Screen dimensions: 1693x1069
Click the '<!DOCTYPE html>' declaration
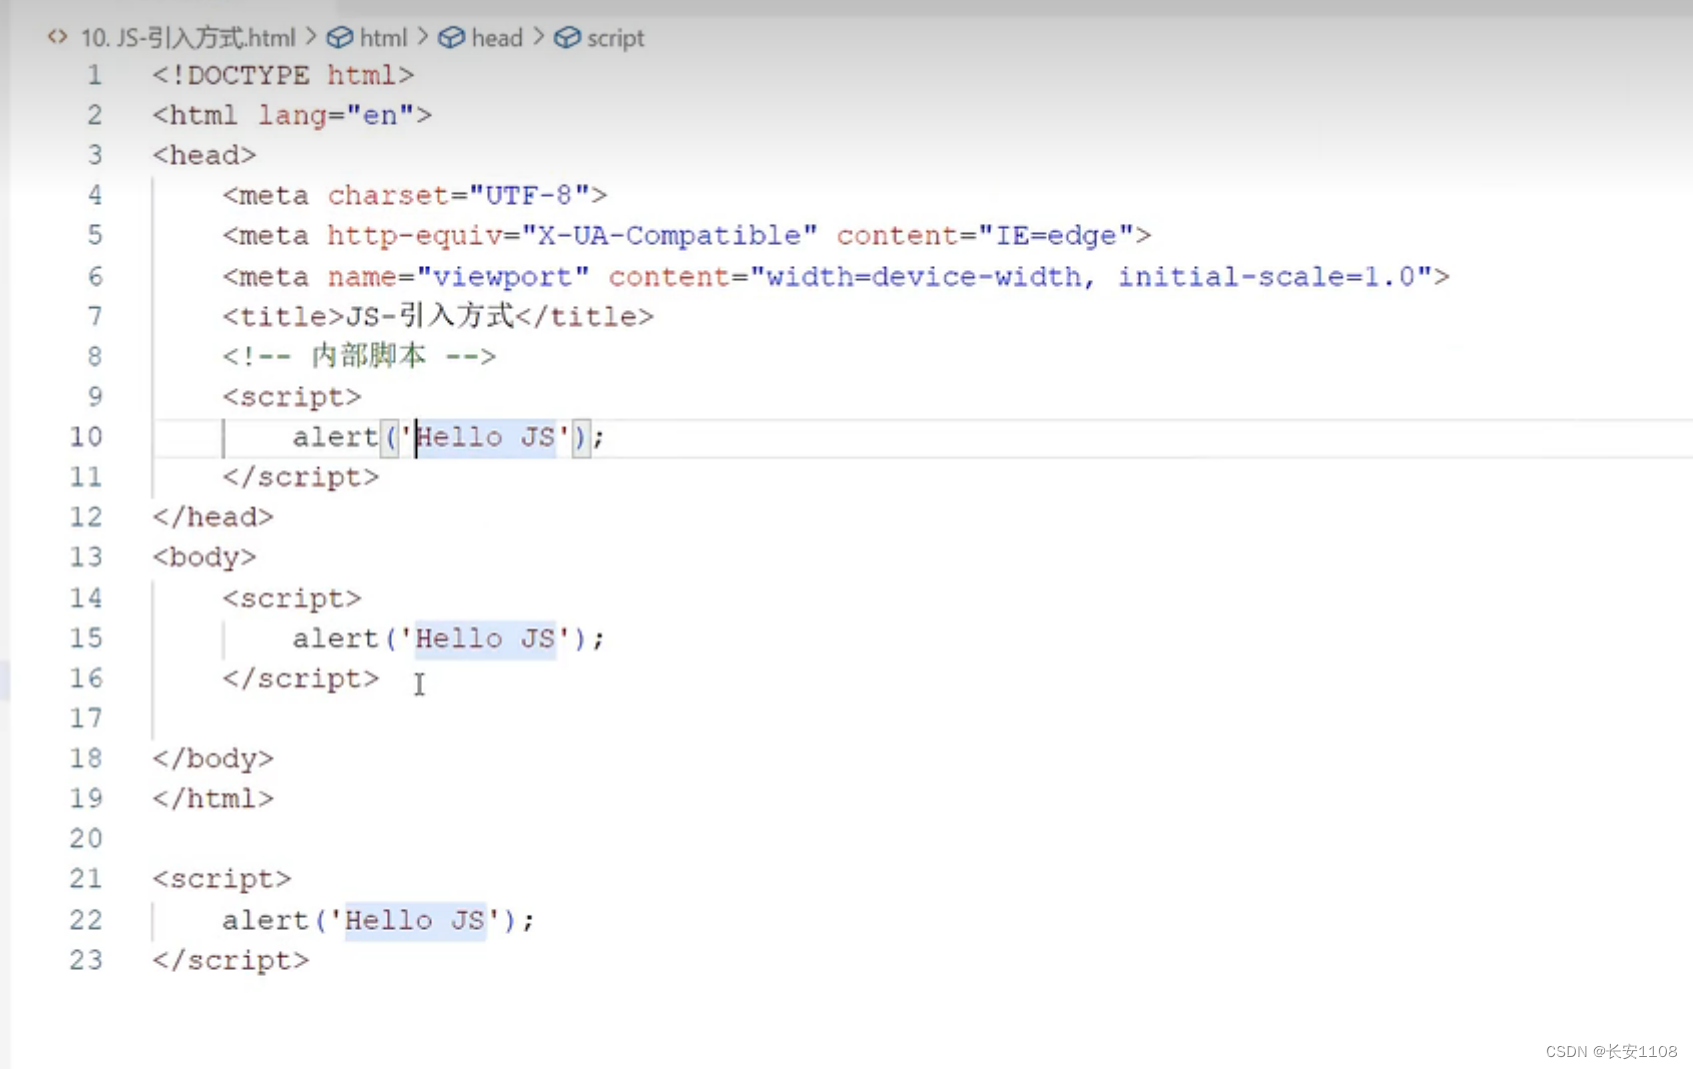pos(283,75)
